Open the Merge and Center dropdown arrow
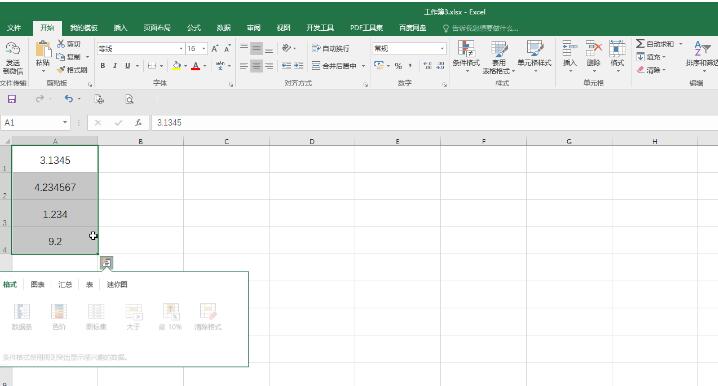 [364, 66]
